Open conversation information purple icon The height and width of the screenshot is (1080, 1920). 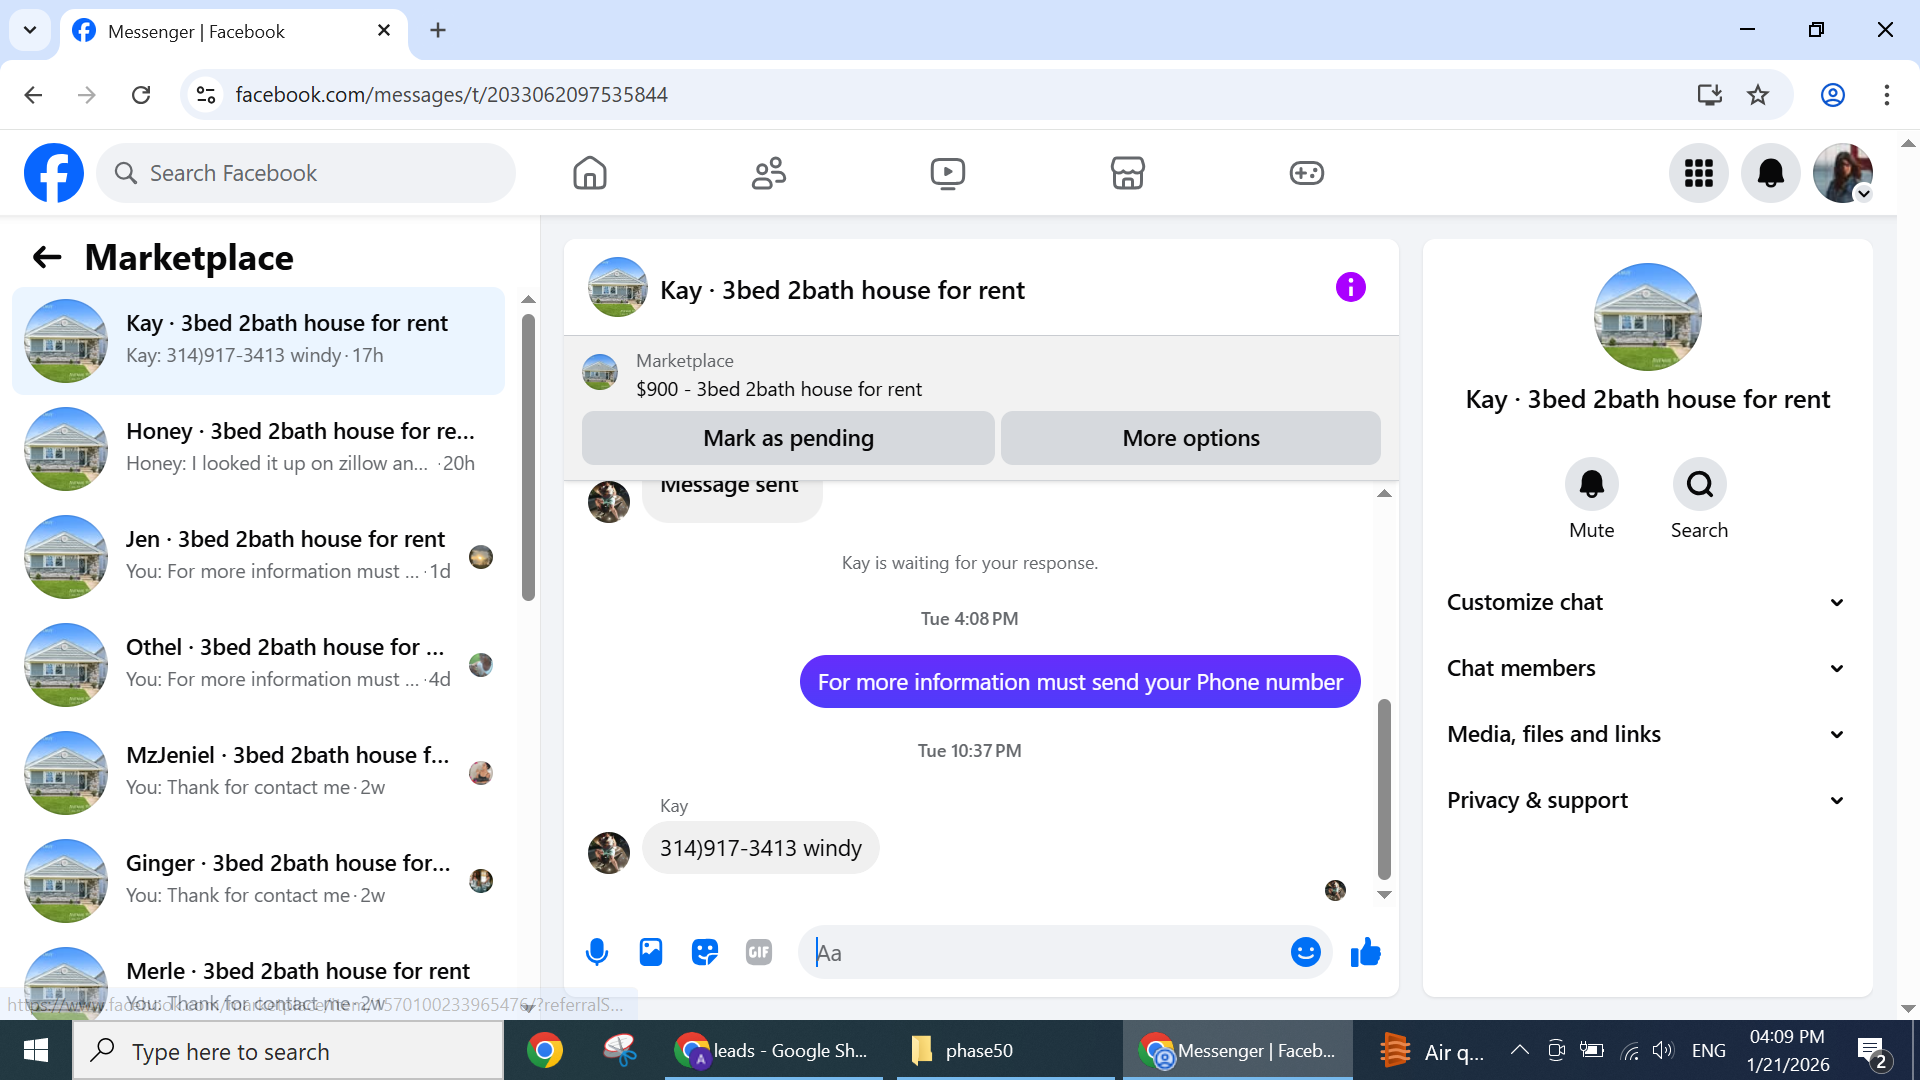(x=1350, y=288)
